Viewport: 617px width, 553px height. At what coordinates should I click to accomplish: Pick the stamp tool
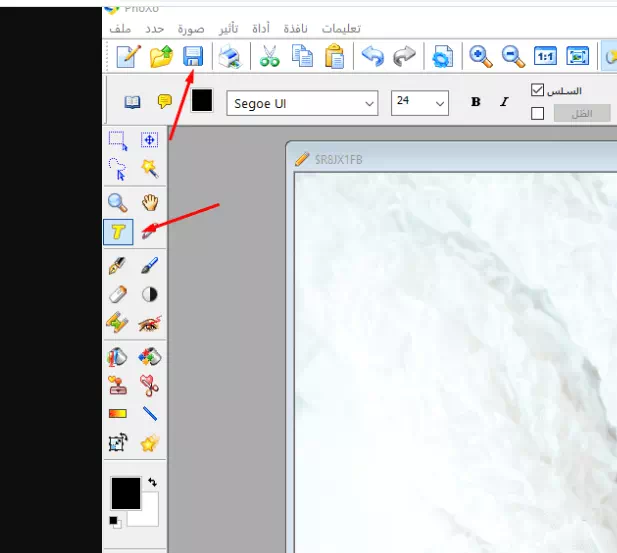pyautogui.click(x=118, y=385)
